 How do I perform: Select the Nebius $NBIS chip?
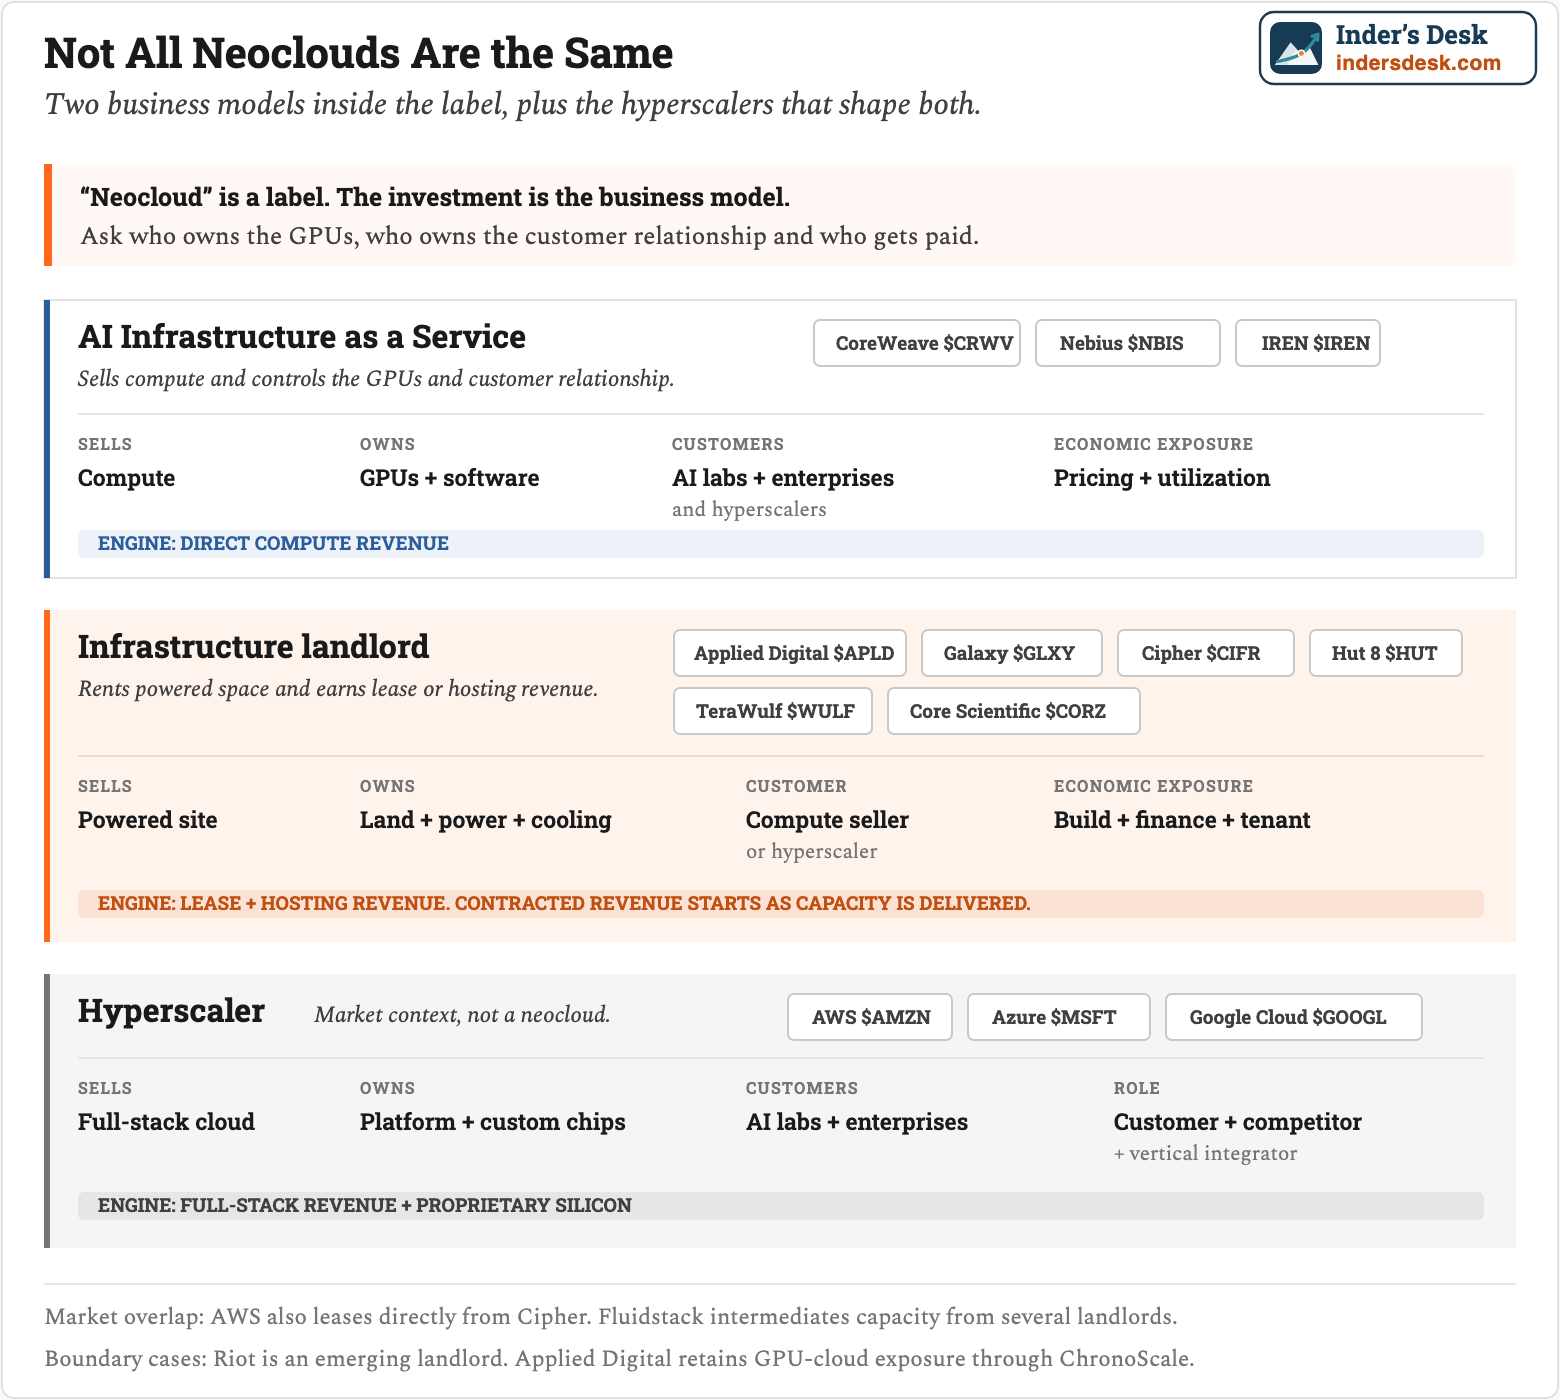(1128, 343)
